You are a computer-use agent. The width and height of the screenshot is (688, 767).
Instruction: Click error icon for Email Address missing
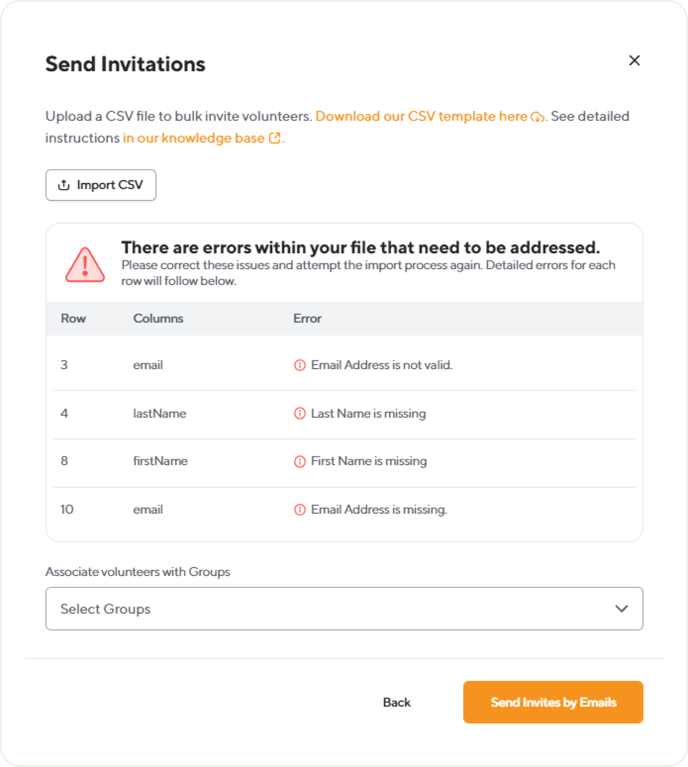[x=299, y=510]
